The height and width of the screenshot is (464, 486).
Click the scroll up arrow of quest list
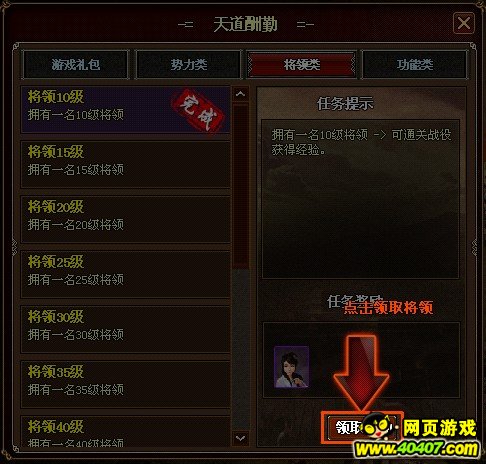click(240, 94)
